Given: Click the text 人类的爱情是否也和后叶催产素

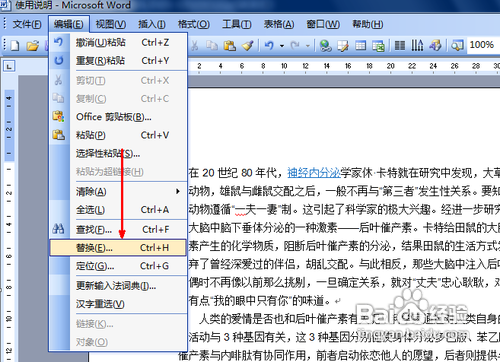Looking at the screenshot, I should [278, 319].
